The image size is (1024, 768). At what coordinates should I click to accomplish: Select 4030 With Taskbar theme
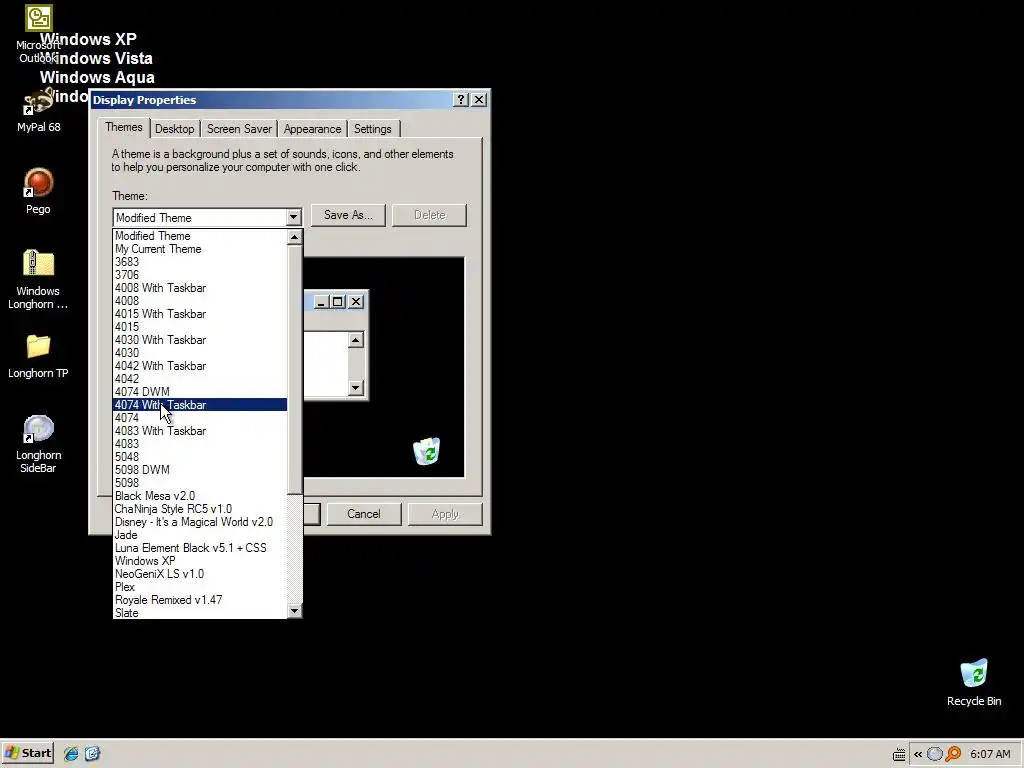(x=200, y=340)
